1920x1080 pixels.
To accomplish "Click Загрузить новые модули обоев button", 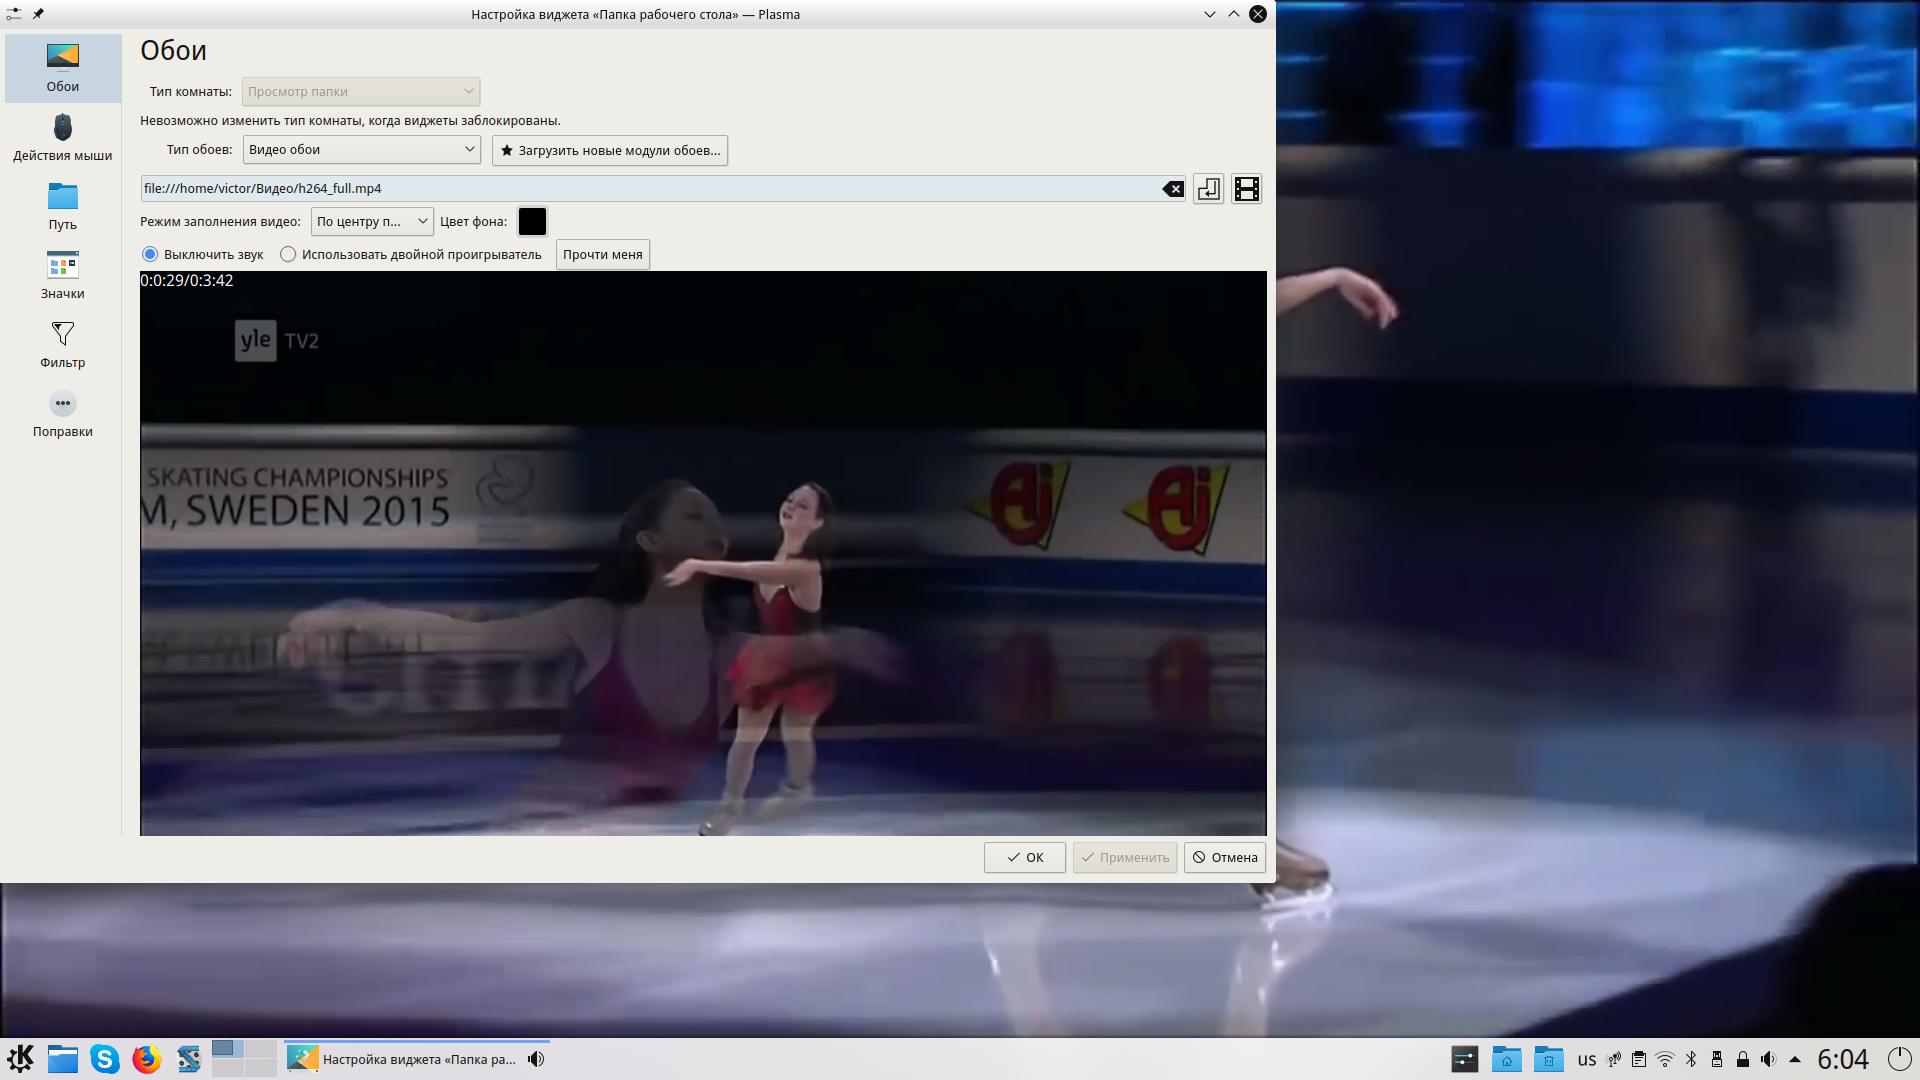I will pyautogui.click(x=609, y=150).
